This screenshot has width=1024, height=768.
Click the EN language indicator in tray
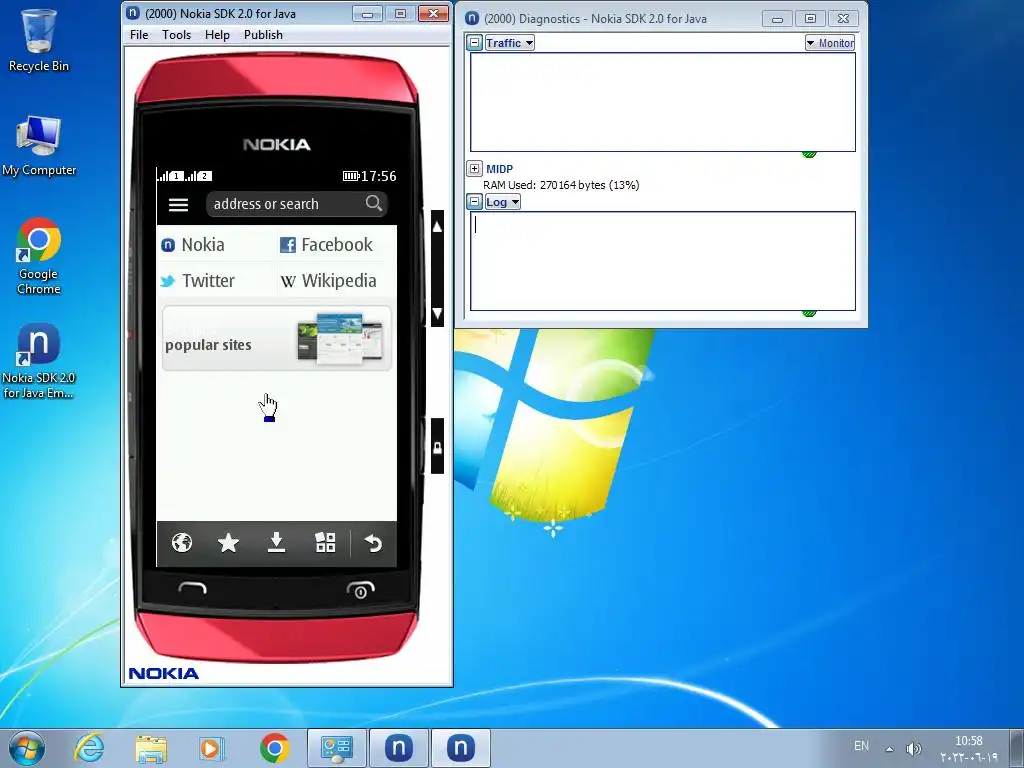[x=861, y=746]
